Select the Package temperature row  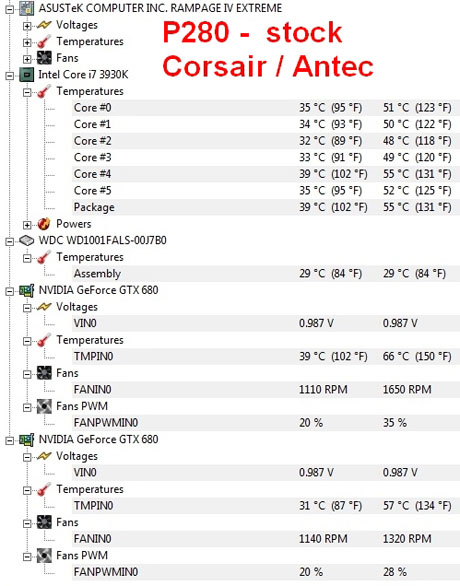(x=266, y=207)
